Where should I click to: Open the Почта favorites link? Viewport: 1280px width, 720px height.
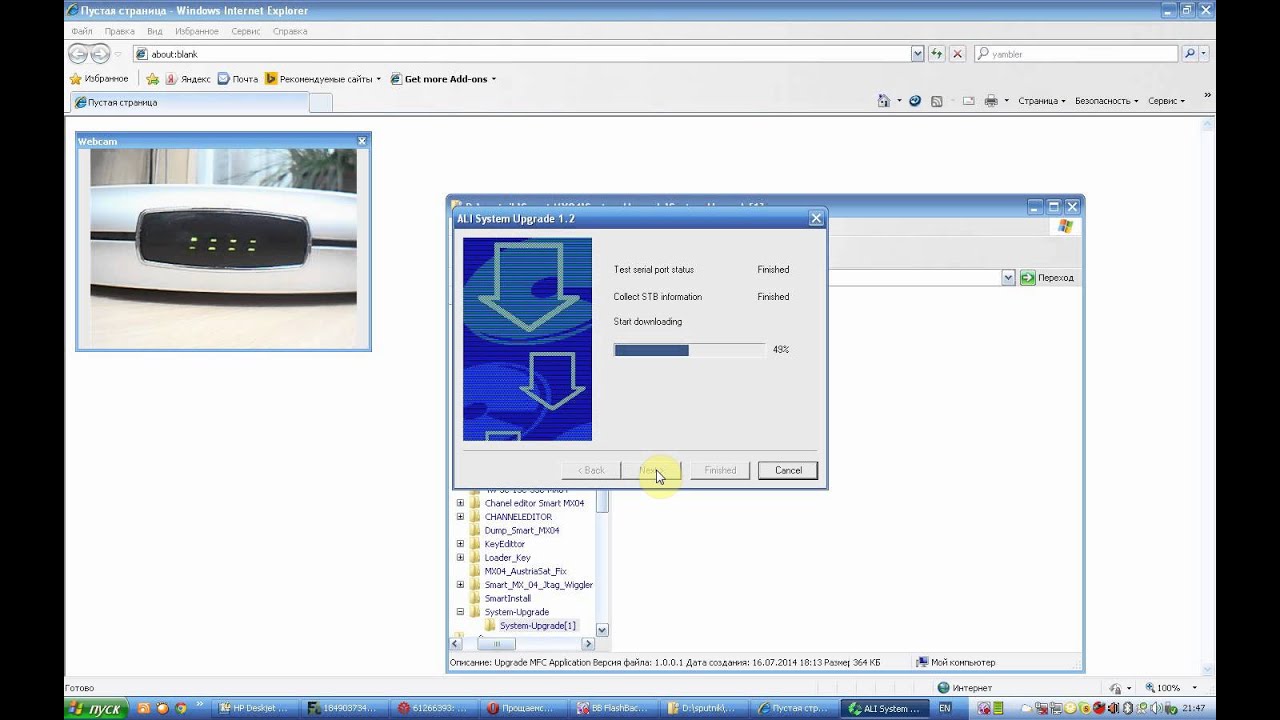point(237,79)
